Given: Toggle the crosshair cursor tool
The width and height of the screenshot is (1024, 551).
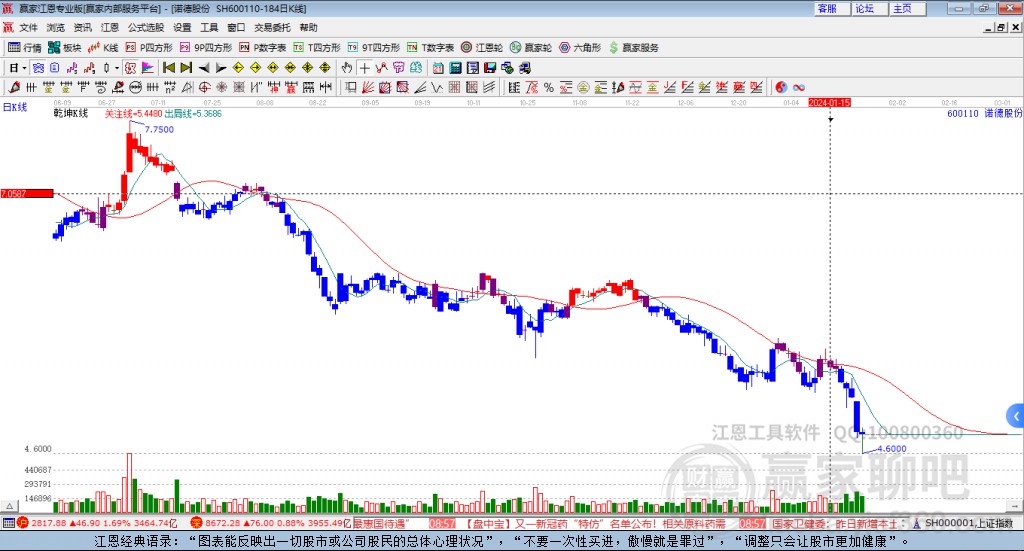Looking at the screenshot, I should (x=364, y=68).
